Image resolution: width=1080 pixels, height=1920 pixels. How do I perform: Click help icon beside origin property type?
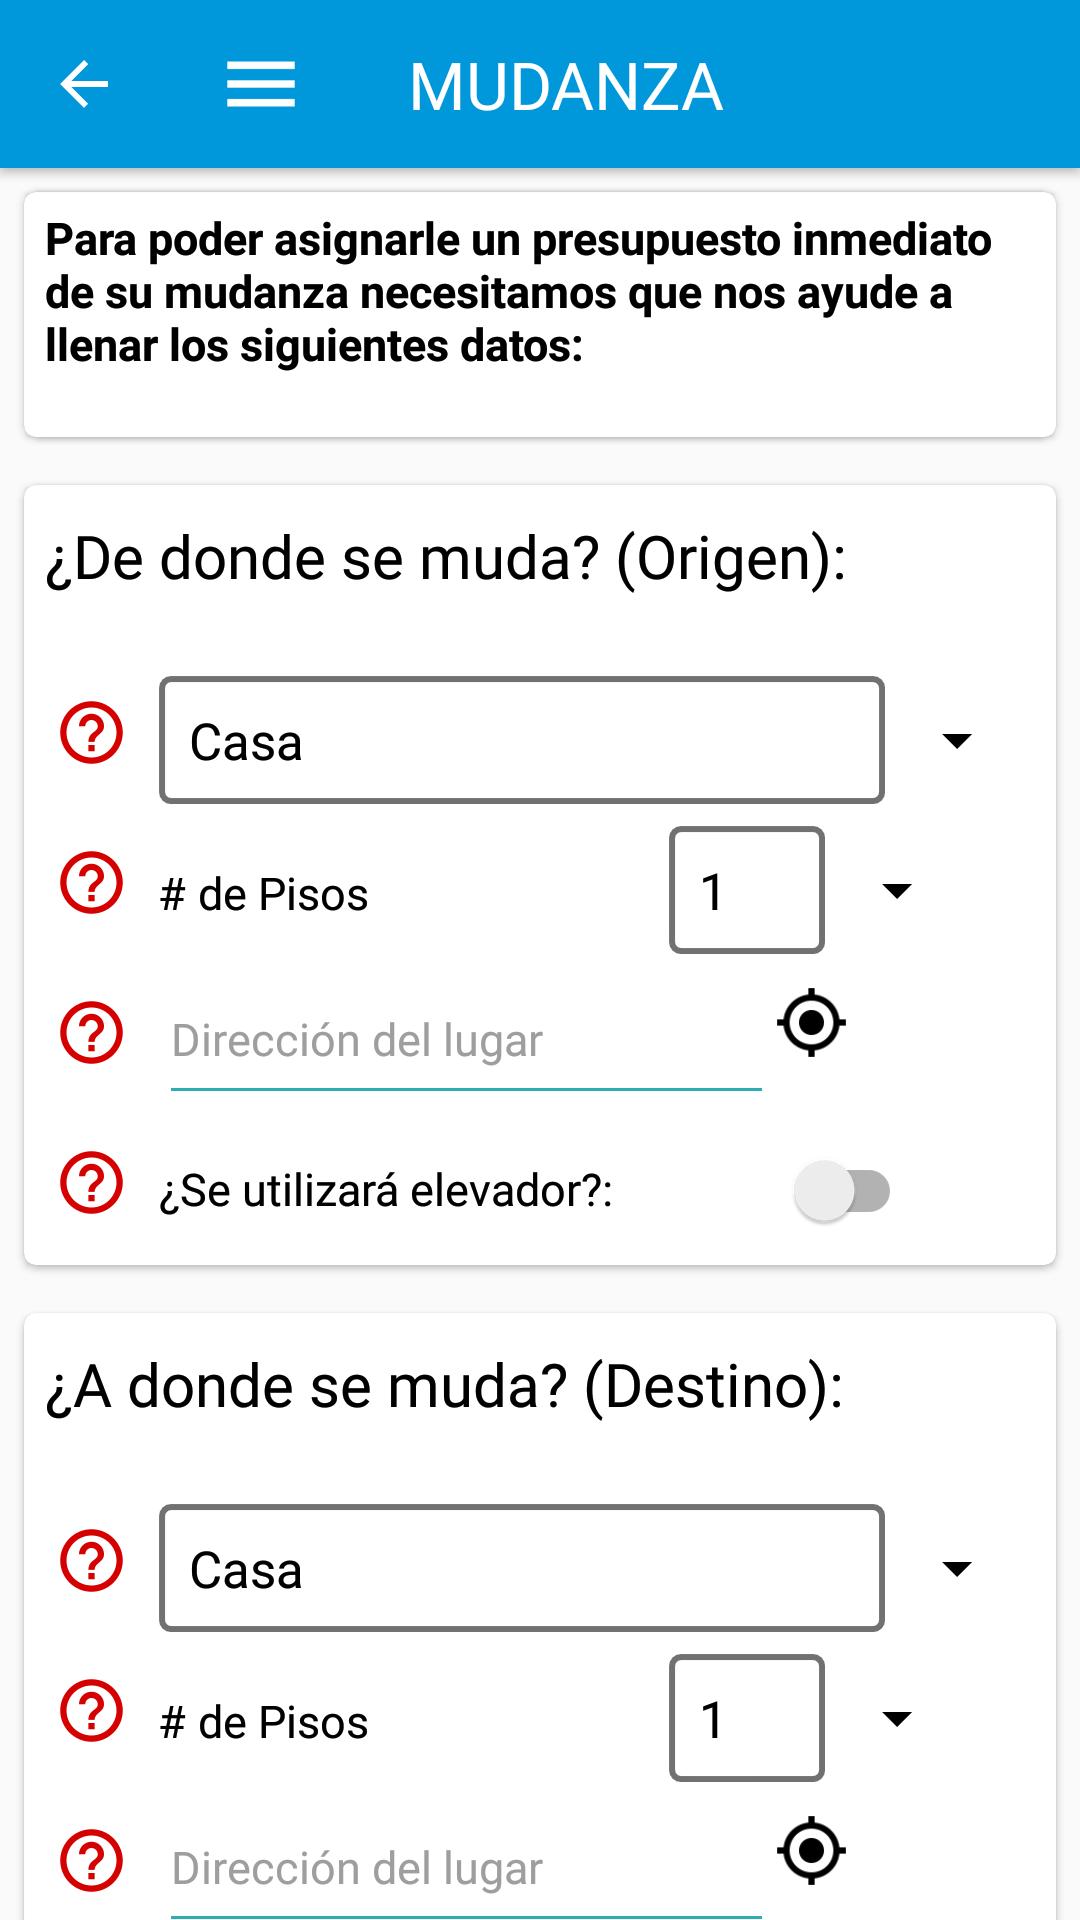(x=92, y=734)
